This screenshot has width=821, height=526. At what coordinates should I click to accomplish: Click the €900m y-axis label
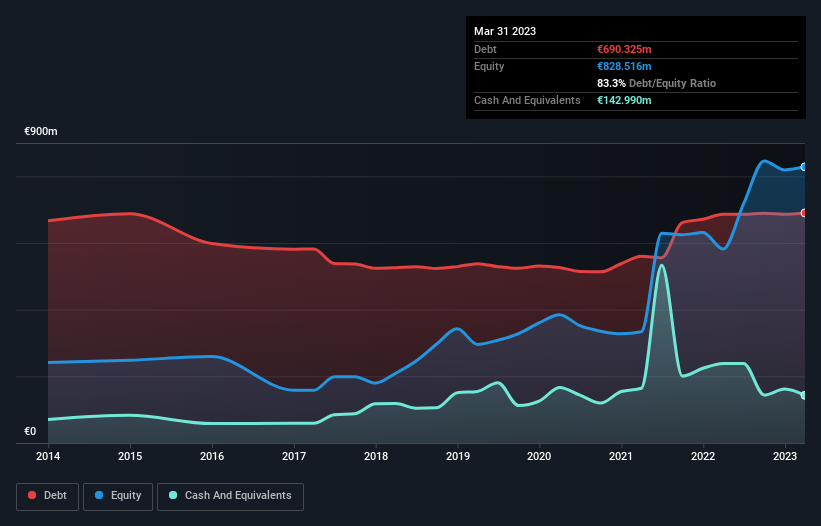tap(41, 131)
